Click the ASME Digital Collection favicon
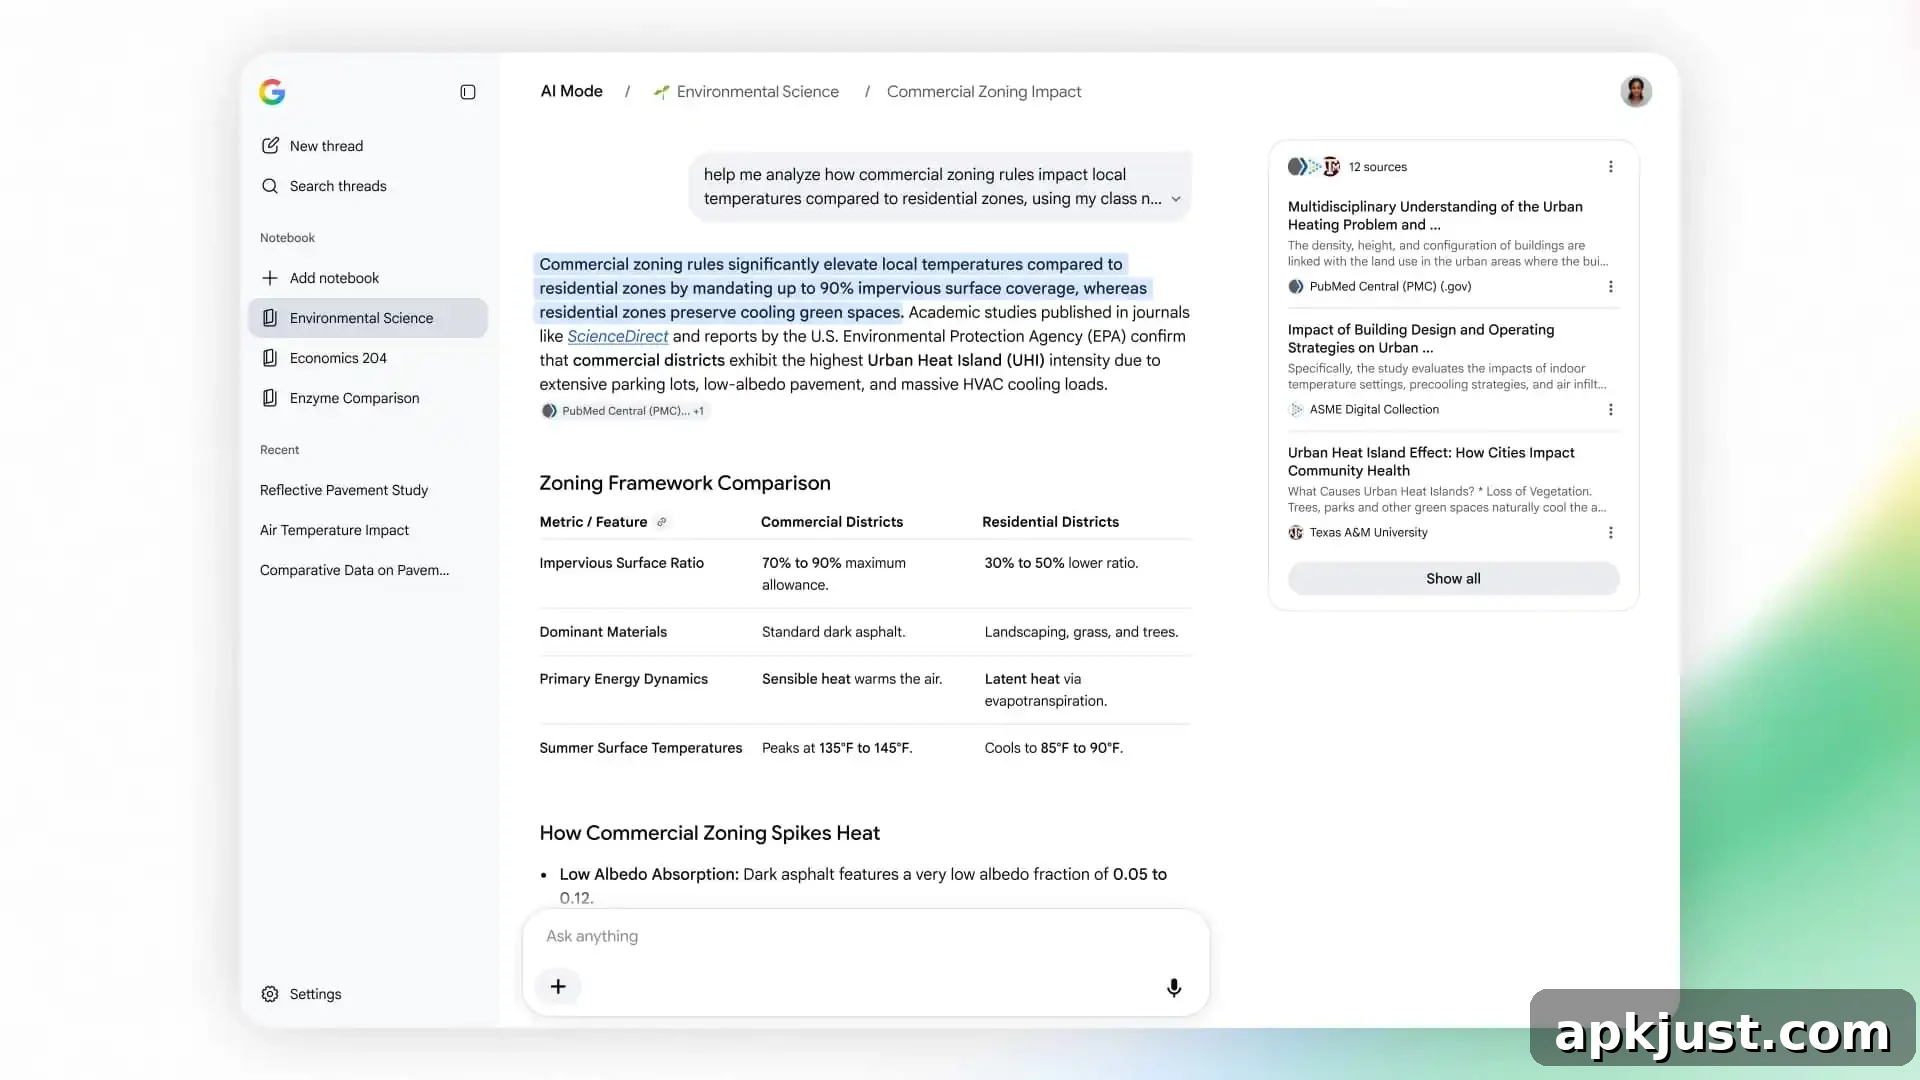This screenshot has height=1080, width=1920. pos(1296,410)
